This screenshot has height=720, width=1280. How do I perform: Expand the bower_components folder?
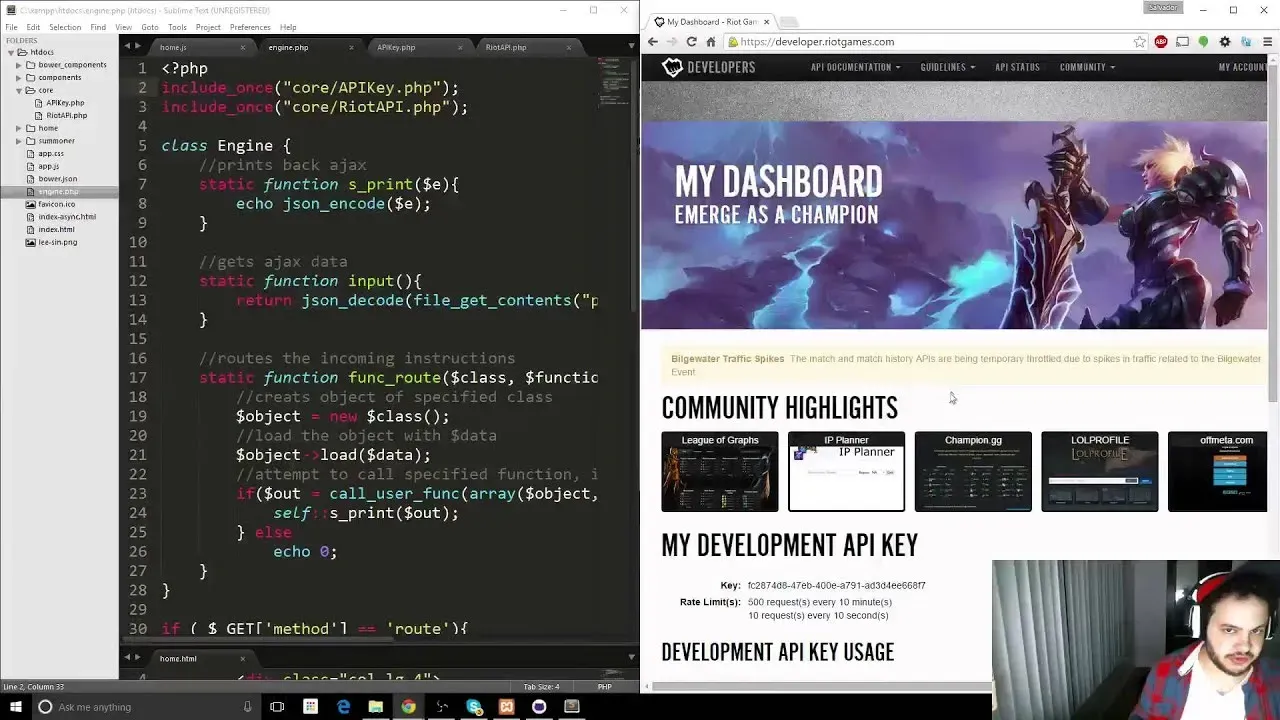tap(18, 65)
